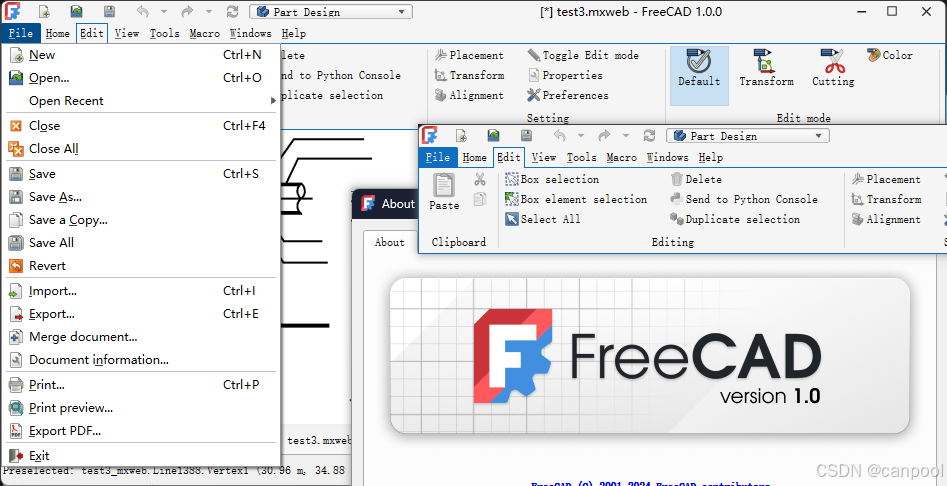This screenshot has height=486, width=947.
Task: Choose Save from the File menu
Action: coord(141,174)
